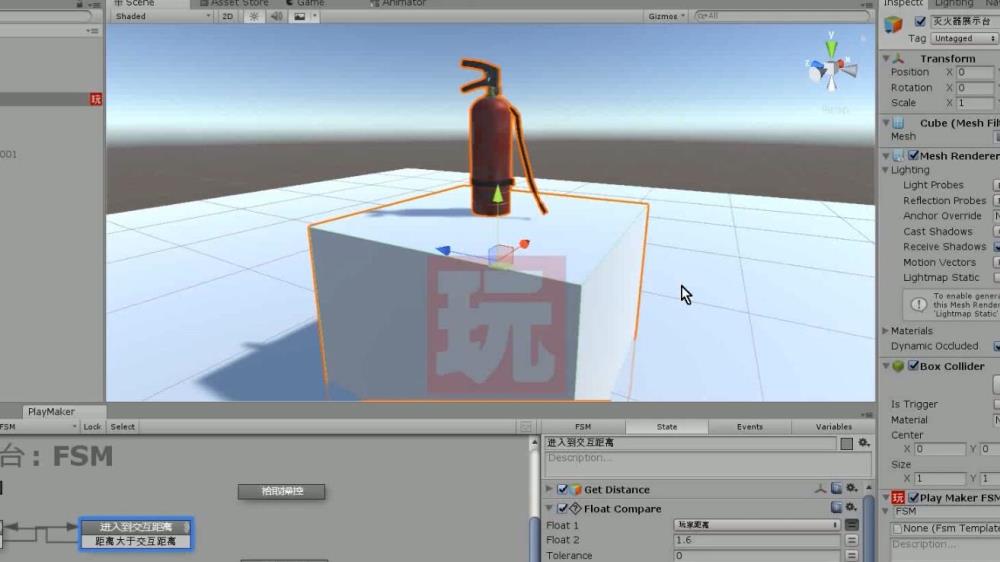Switch to Game tab

(305, 3)
